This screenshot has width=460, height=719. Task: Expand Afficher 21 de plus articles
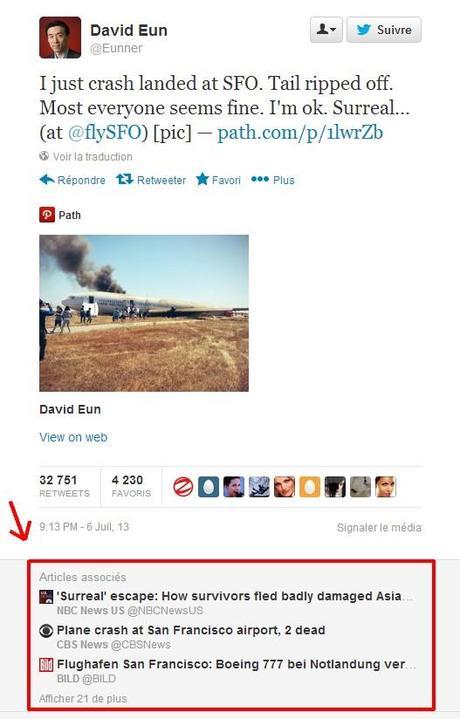point(83,699)
